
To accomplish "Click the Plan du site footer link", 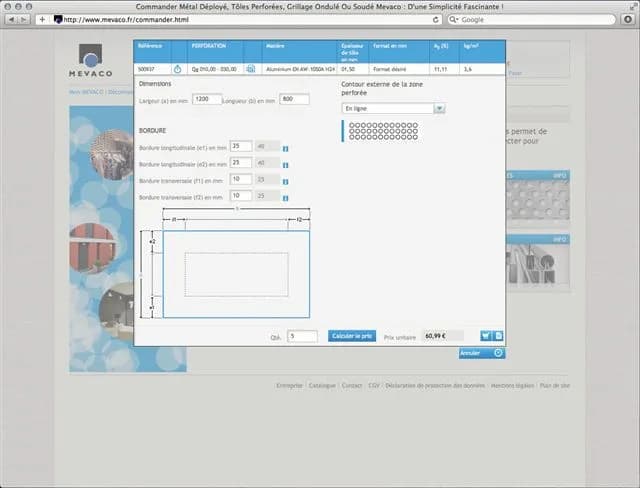I will click(554, 385).
